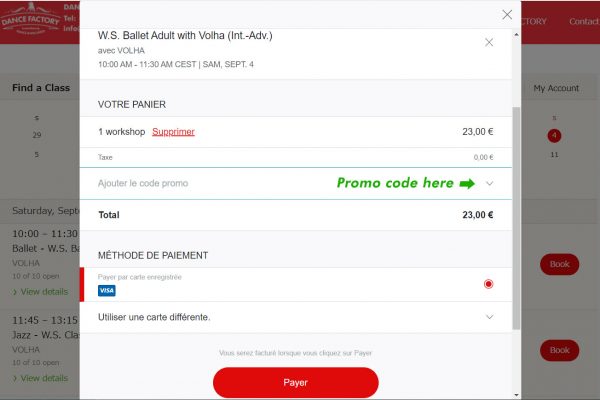Click the green promo code arrow
The height and width of the screenshot is (400, 600).
[467, 184]
